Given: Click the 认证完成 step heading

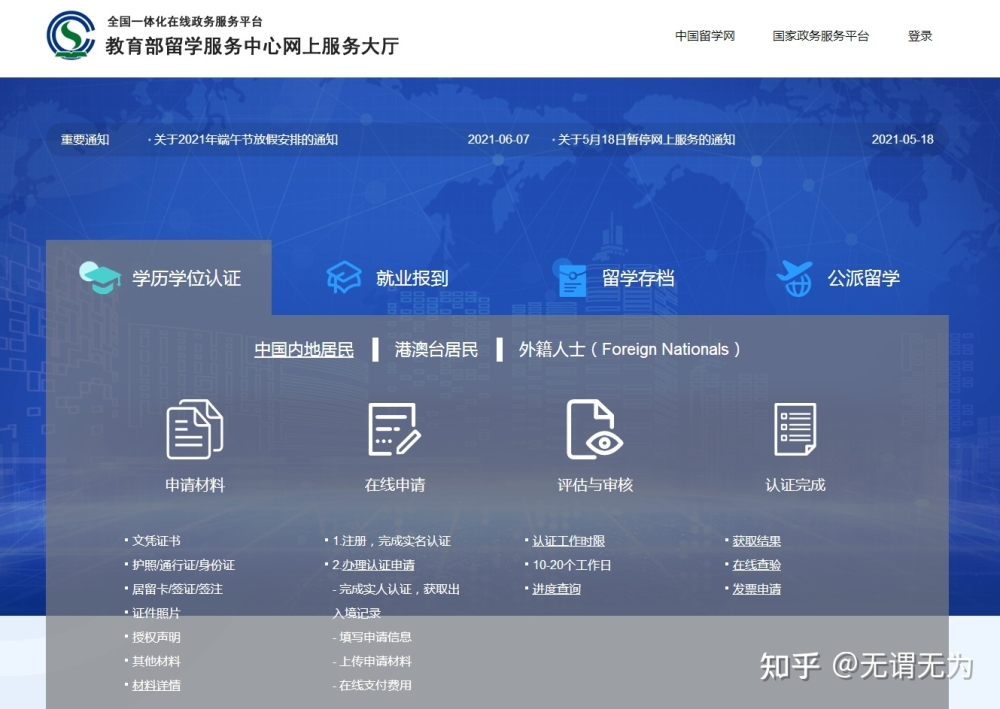Looking at the screenshot, I should [795, 485].
